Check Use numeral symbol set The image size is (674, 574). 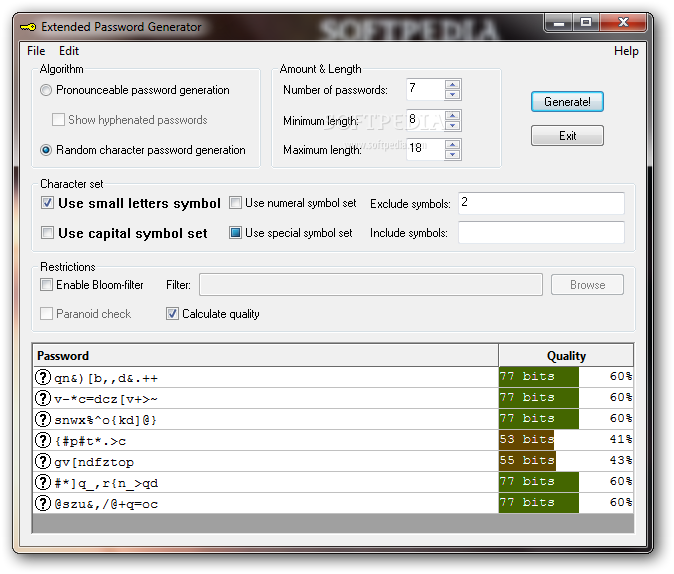(235, 203)
